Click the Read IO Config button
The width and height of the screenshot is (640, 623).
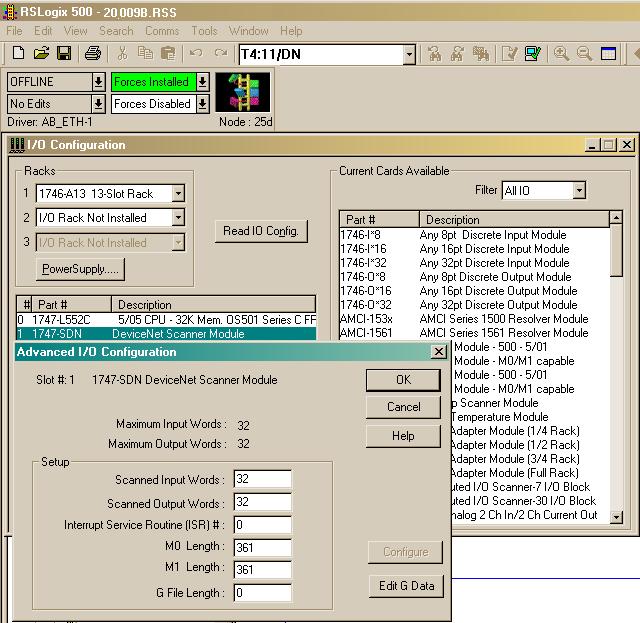(261, 231)
